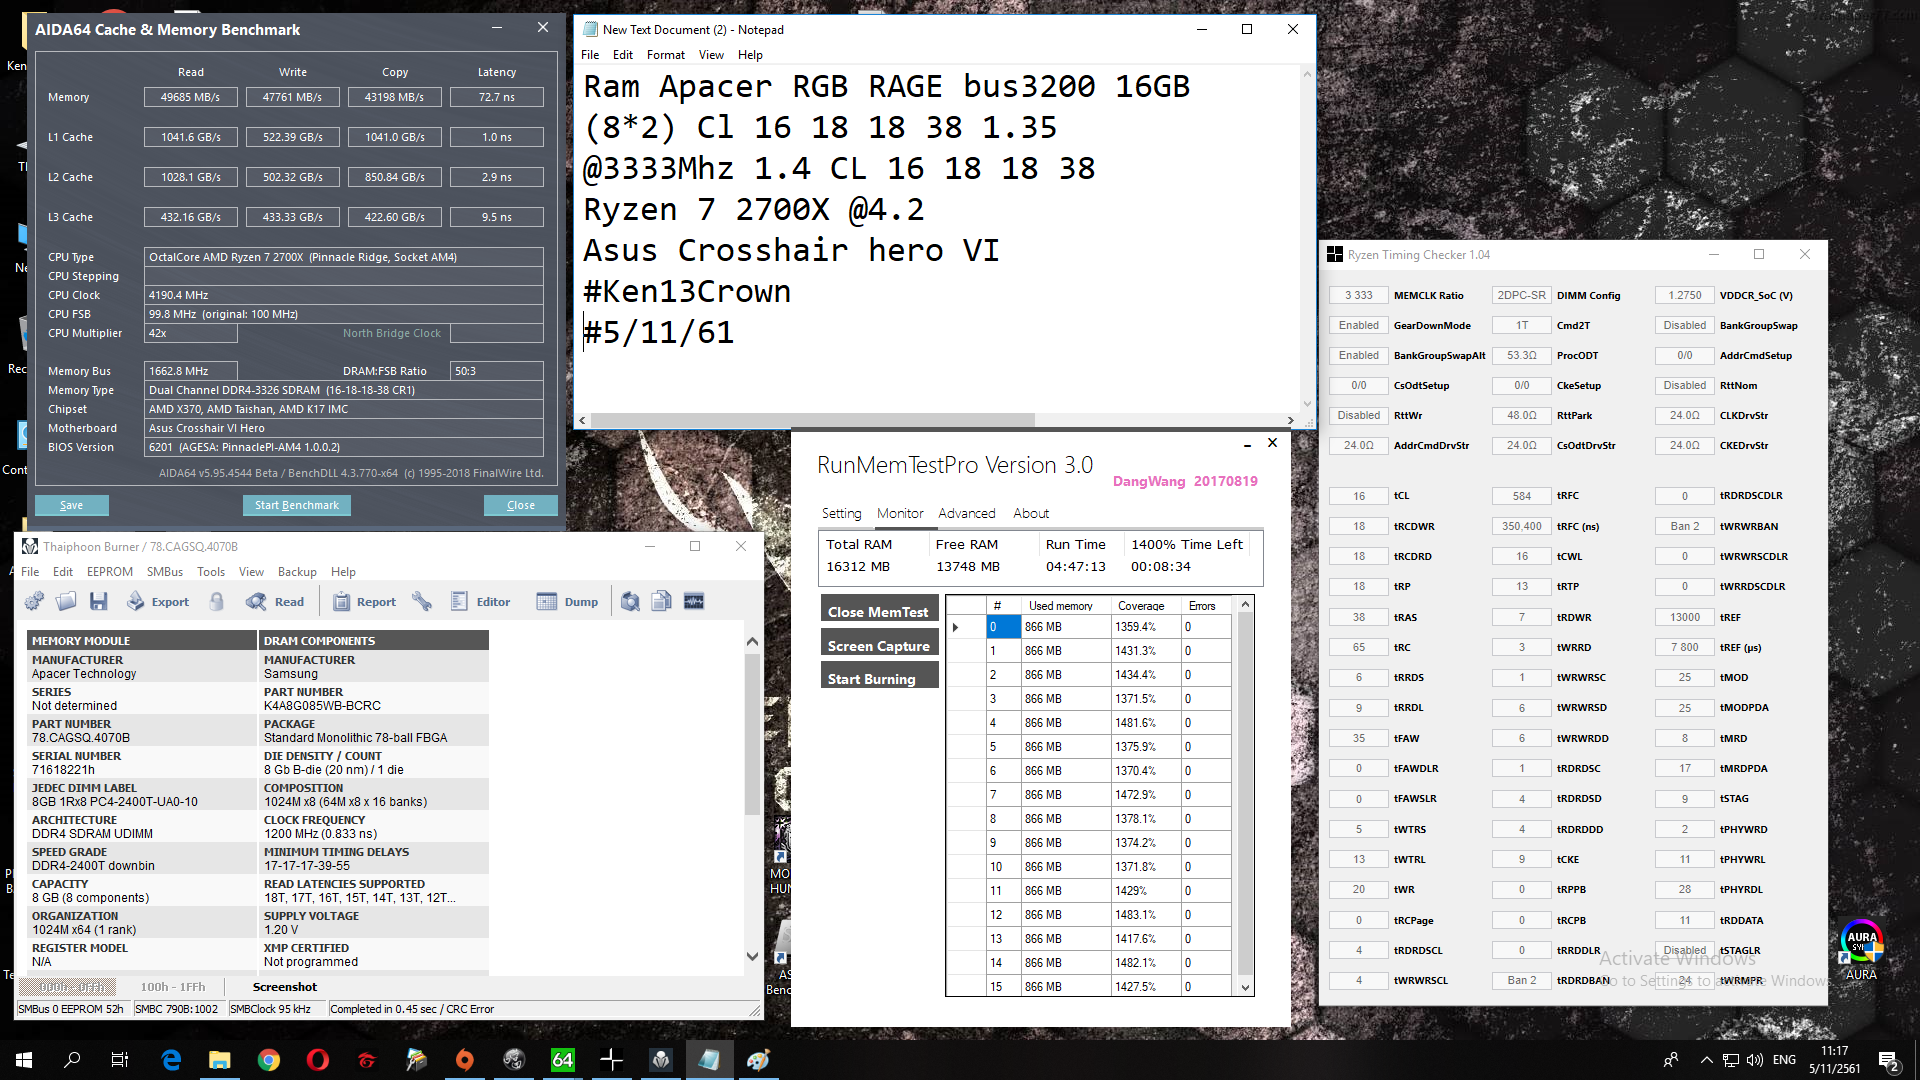Open the Tools menu in Thaiphoon Burner
Viewport: 1920px width, 1080px height.
pos(211,572)
